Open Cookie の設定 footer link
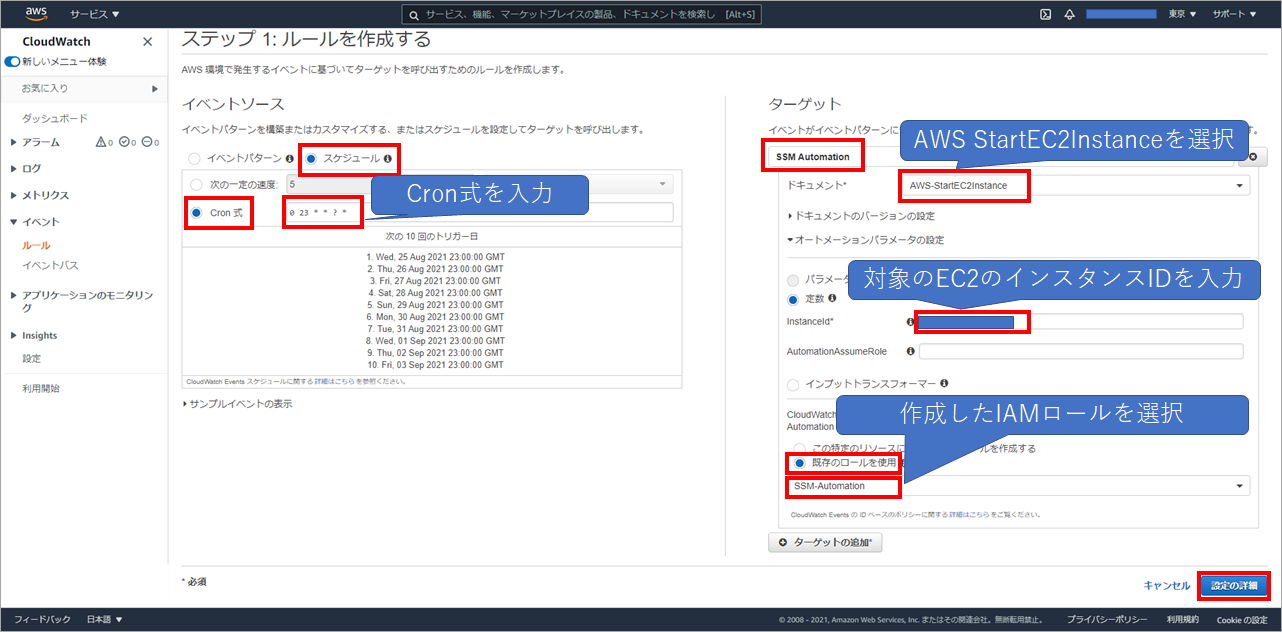 (1242, 620)
